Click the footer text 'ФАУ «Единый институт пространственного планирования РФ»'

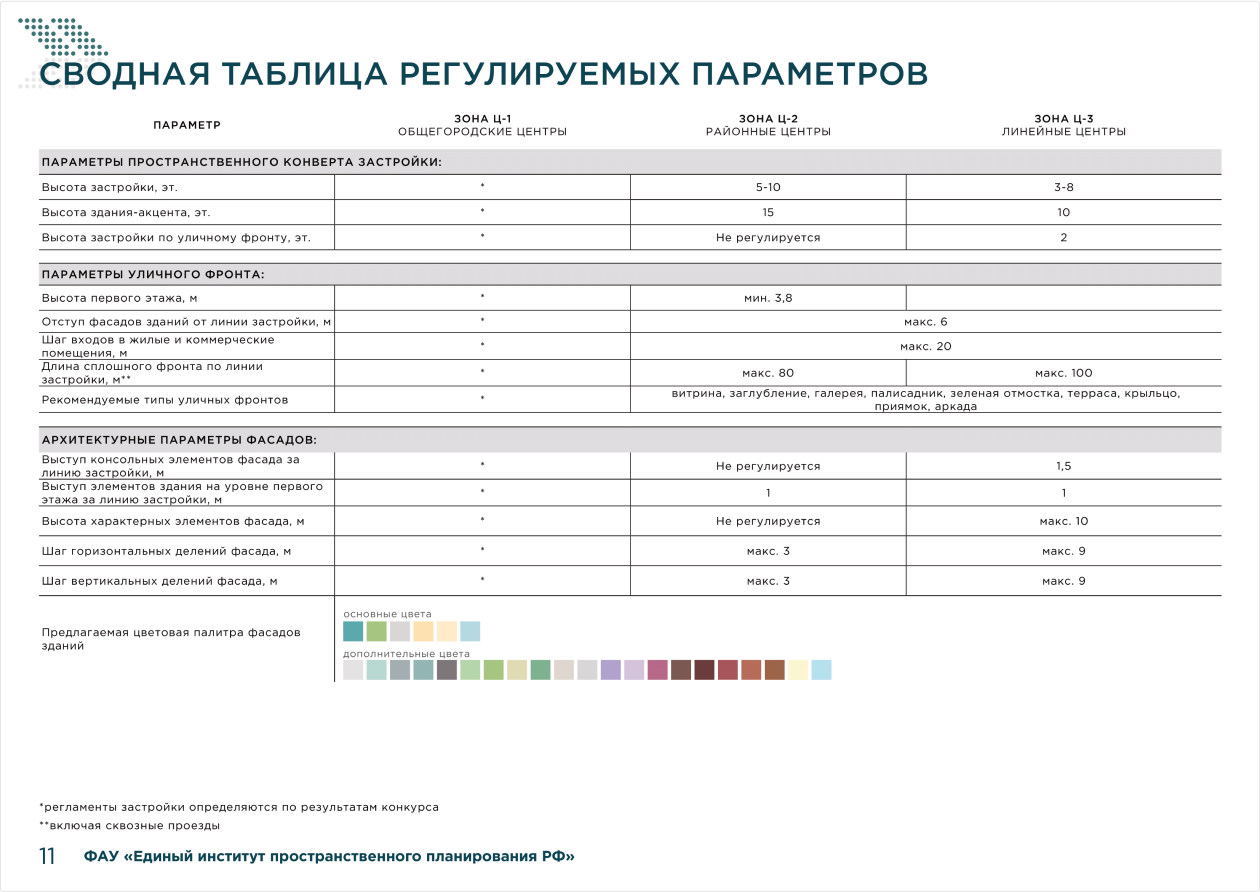tap(329, 857)
